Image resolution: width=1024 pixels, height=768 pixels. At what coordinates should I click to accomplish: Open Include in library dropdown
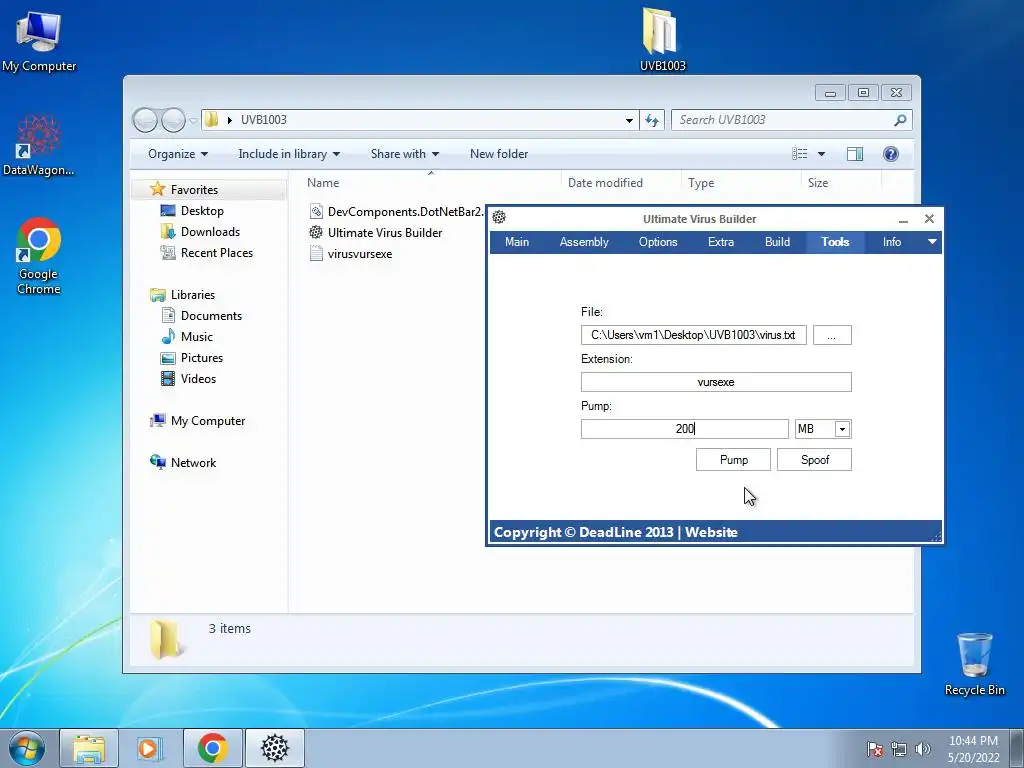click(x=289, y=153)
